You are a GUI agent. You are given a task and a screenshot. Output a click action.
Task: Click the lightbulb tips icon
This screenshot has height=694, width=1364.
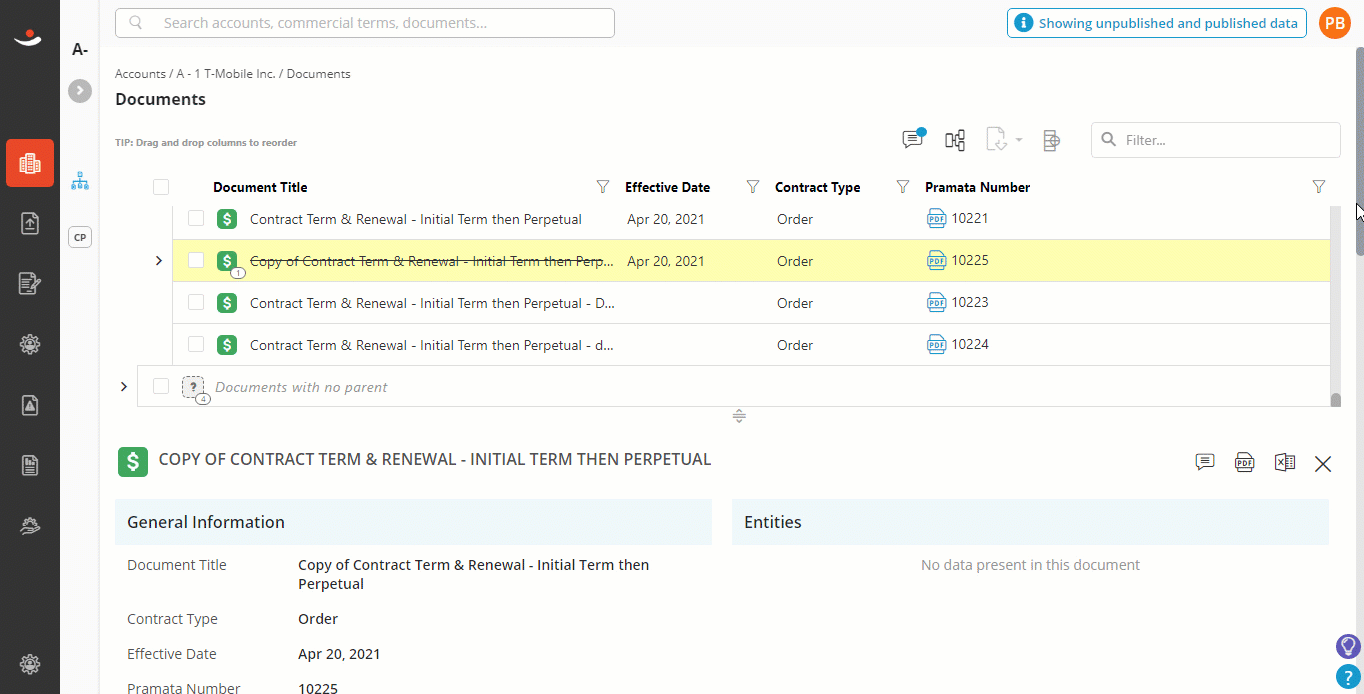pos(1348,646)
